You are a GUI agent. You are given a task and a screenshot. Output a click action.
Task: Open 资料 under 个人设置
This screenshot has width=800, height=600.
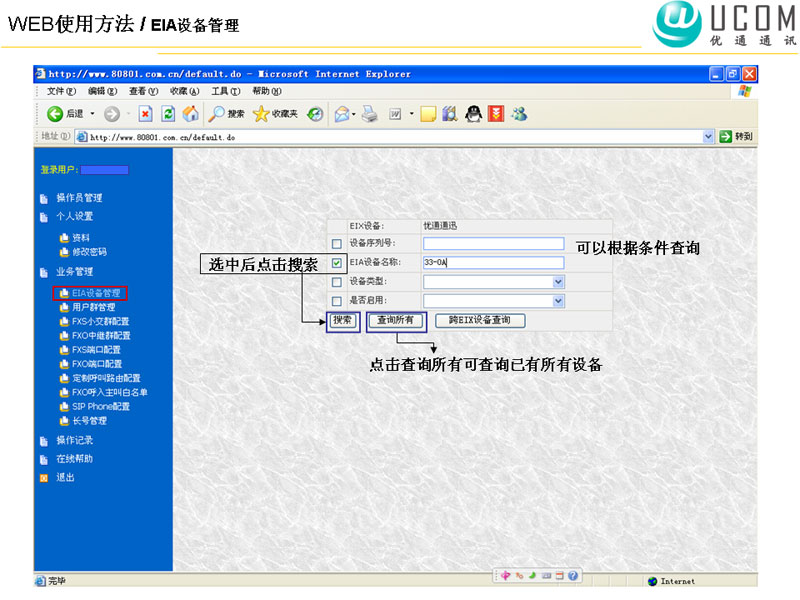pos(81,238)
